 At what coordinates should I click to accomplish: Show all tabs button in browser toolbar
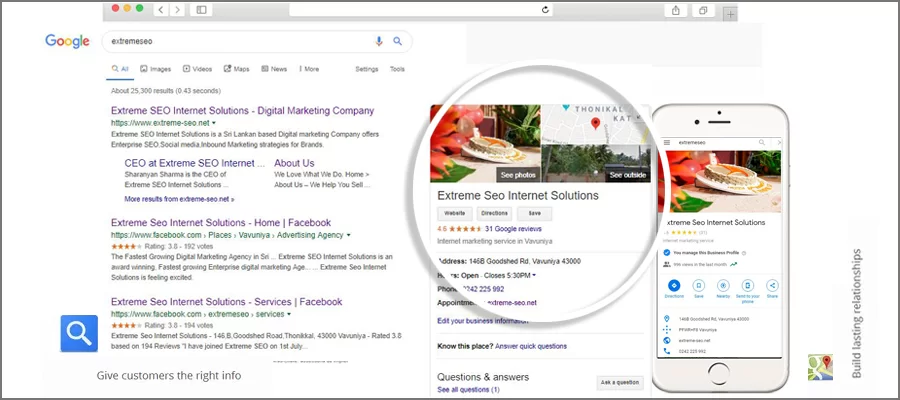pos(703,10)
